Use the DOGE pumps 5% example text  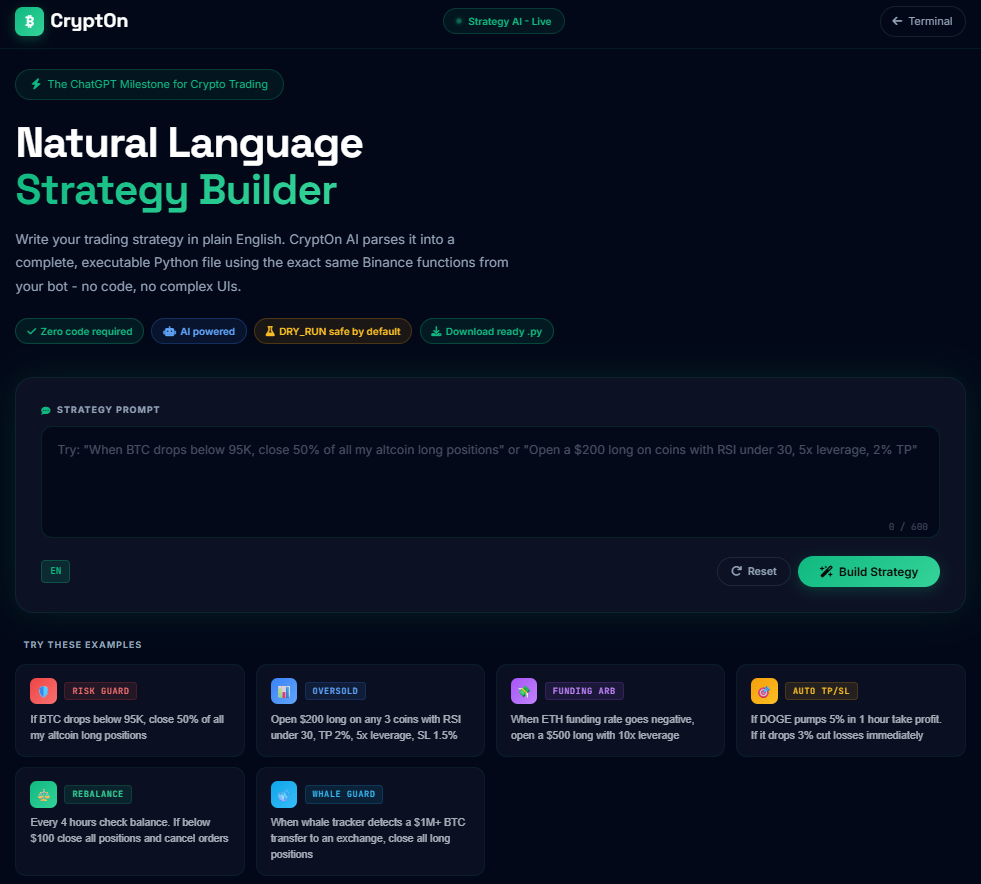click(846, 727)
